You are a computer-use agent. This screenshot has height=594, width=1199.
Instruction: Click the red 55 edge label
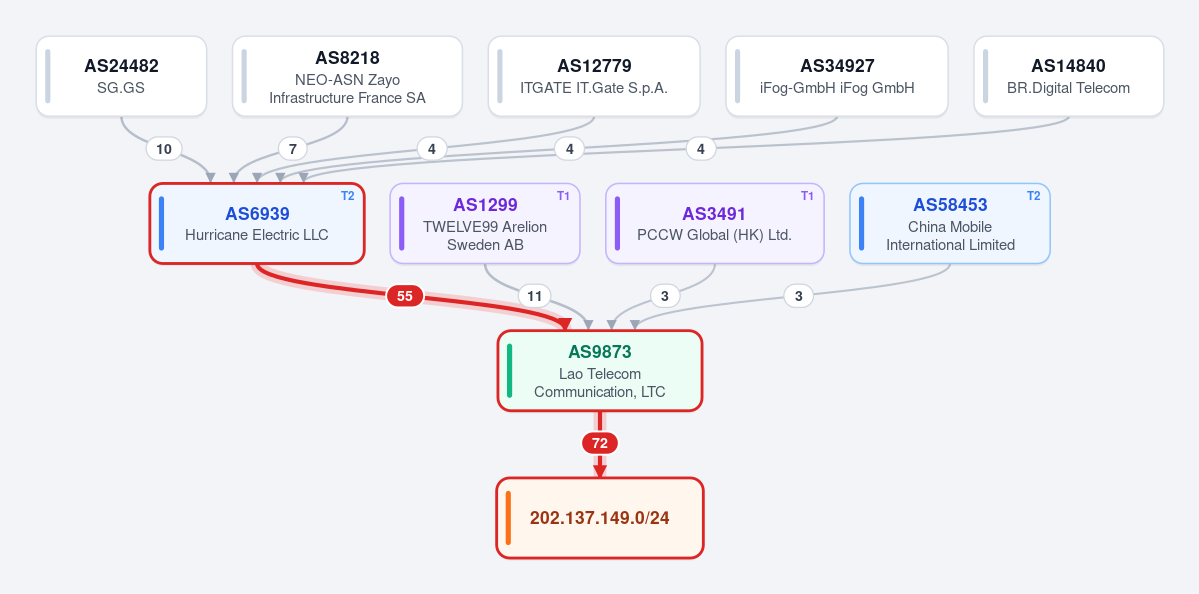[x=405, y=296]
